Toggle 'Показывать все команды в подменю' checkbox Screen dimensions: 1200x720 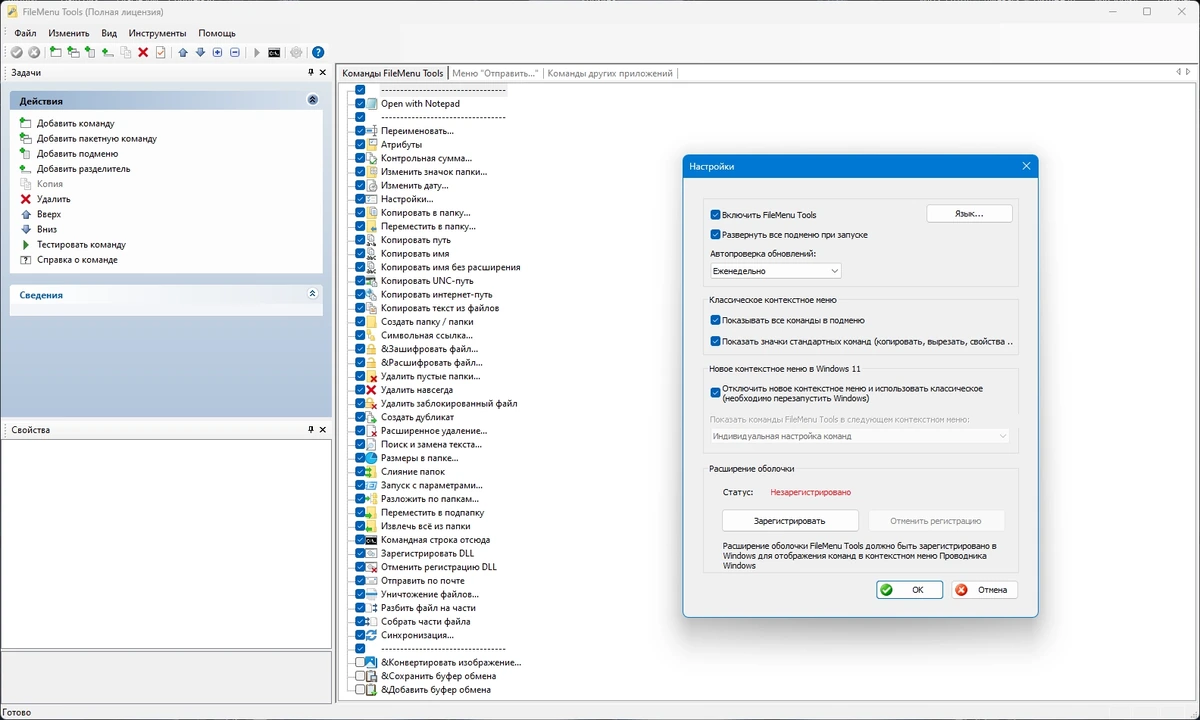716,320
